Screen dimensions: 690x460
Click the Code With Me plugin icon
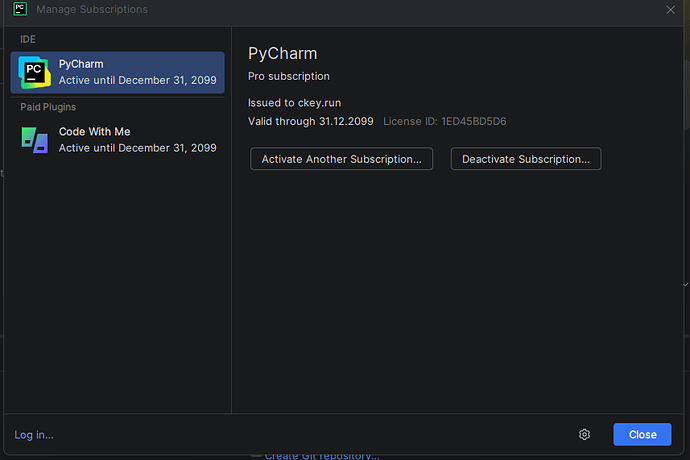point(34,139)
